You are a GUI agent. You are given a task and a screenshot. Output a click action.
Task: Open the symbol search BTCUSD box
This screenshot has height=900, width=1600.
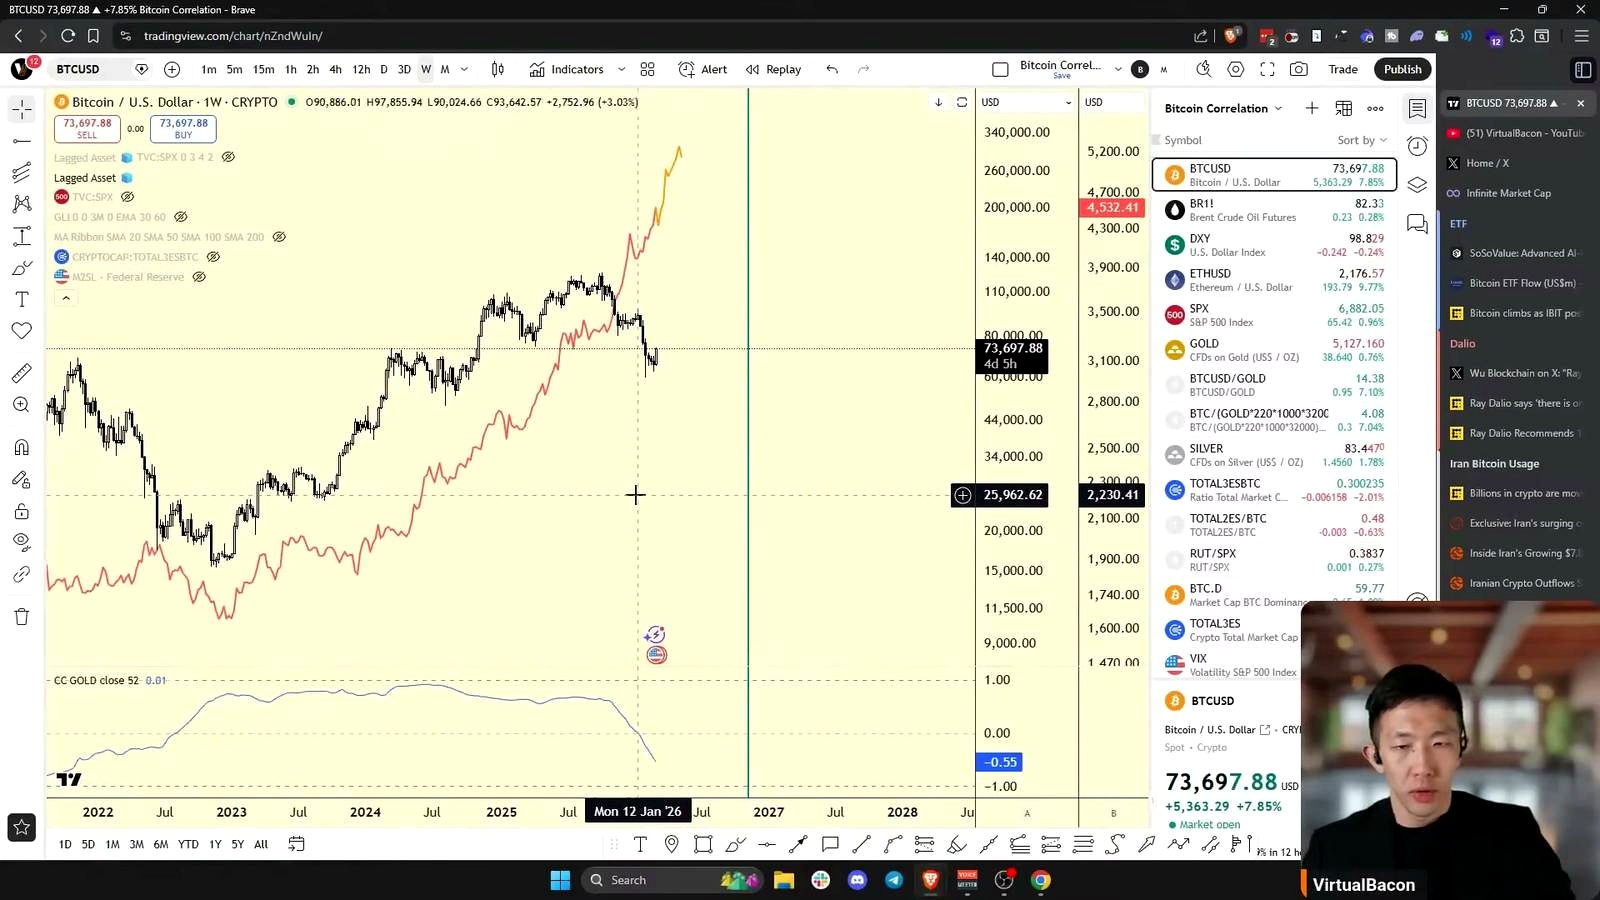(90, 69)
